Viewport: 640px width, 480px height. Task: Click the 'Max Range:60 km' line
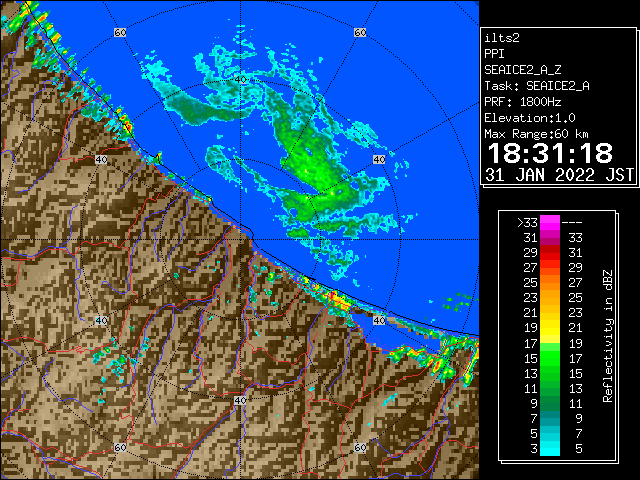point(536,134)
